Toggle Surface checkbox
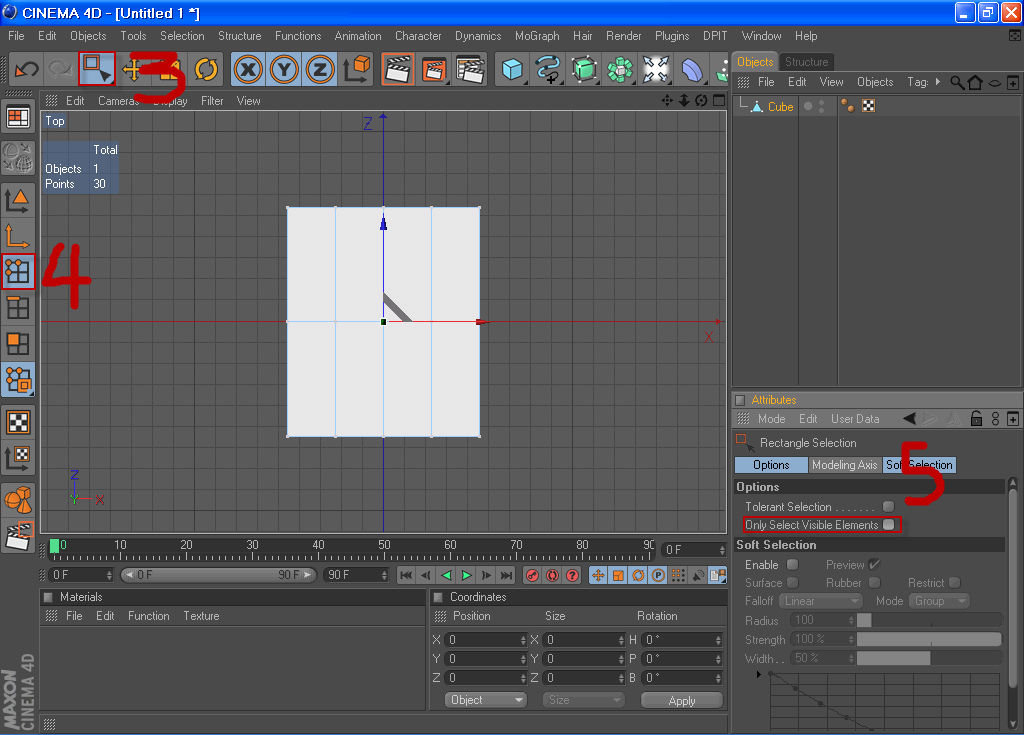 pyautogui.click(x=792, y=582)
